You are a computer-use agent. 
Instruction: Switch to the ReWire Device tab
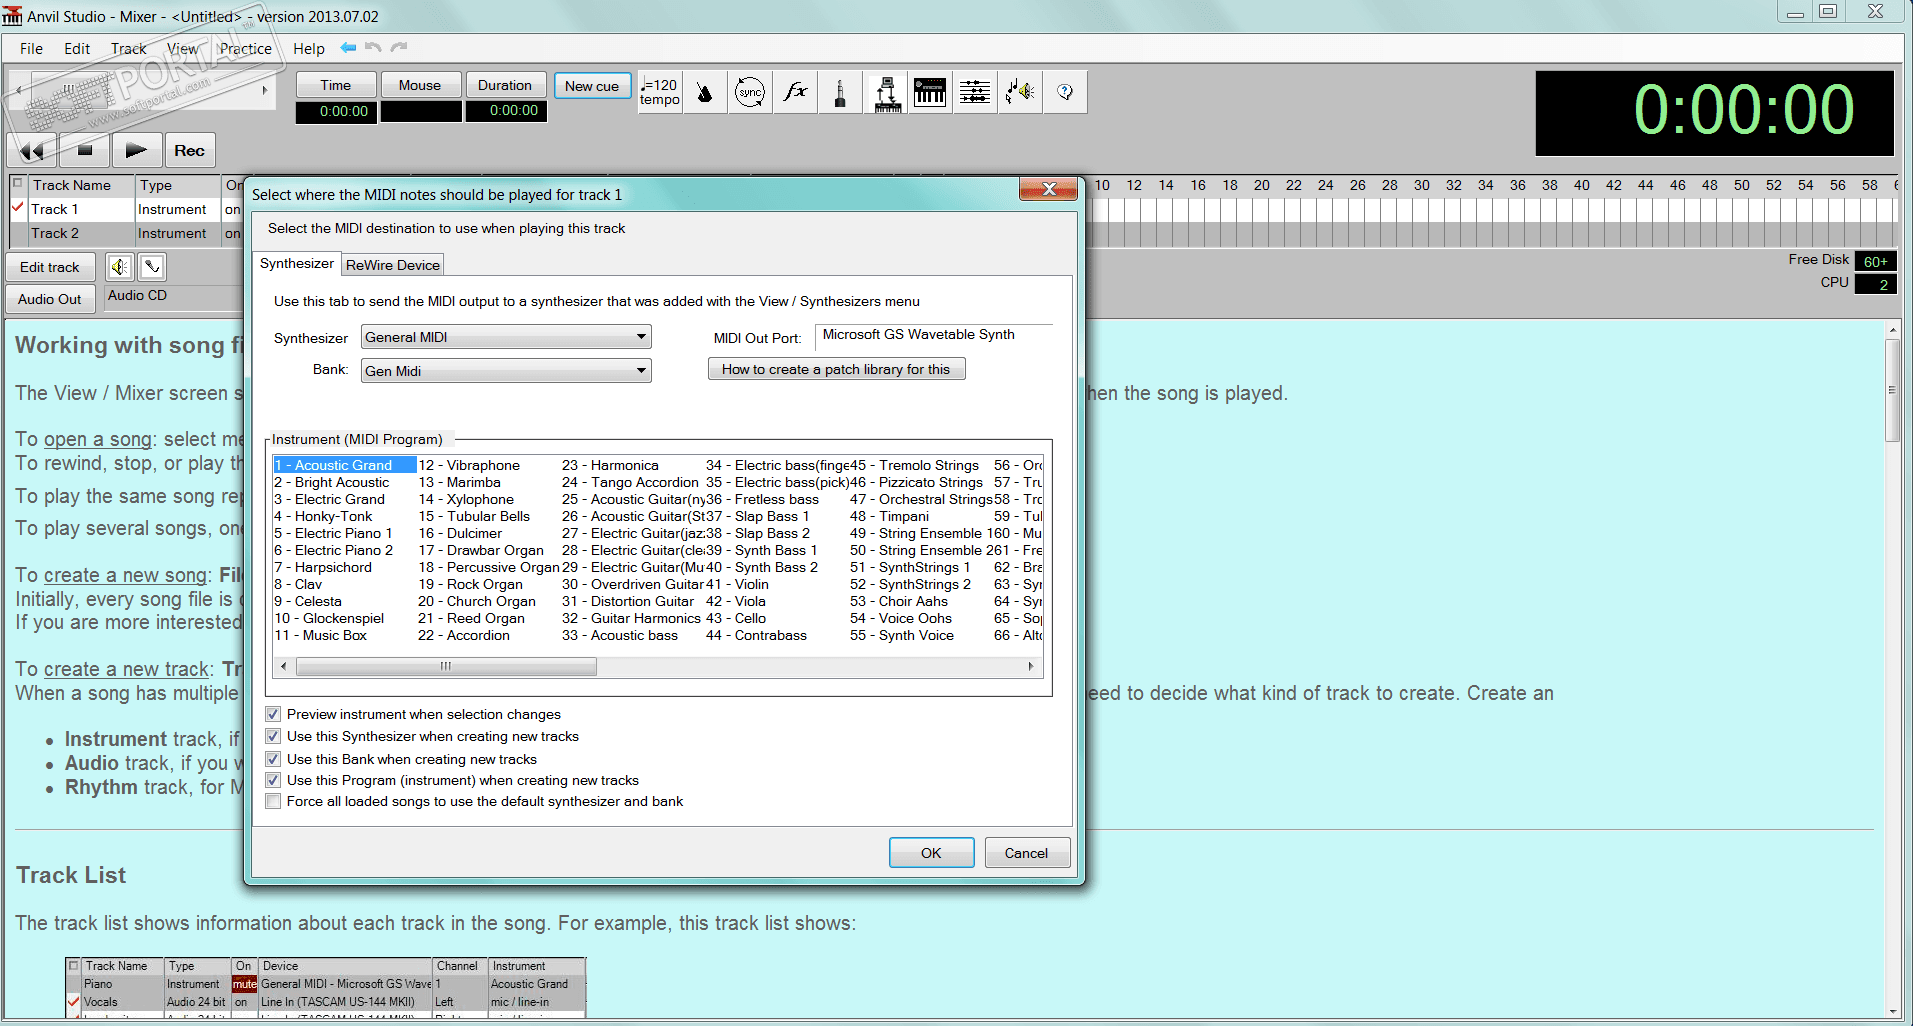pyautogui.click(x=393, y=265)
